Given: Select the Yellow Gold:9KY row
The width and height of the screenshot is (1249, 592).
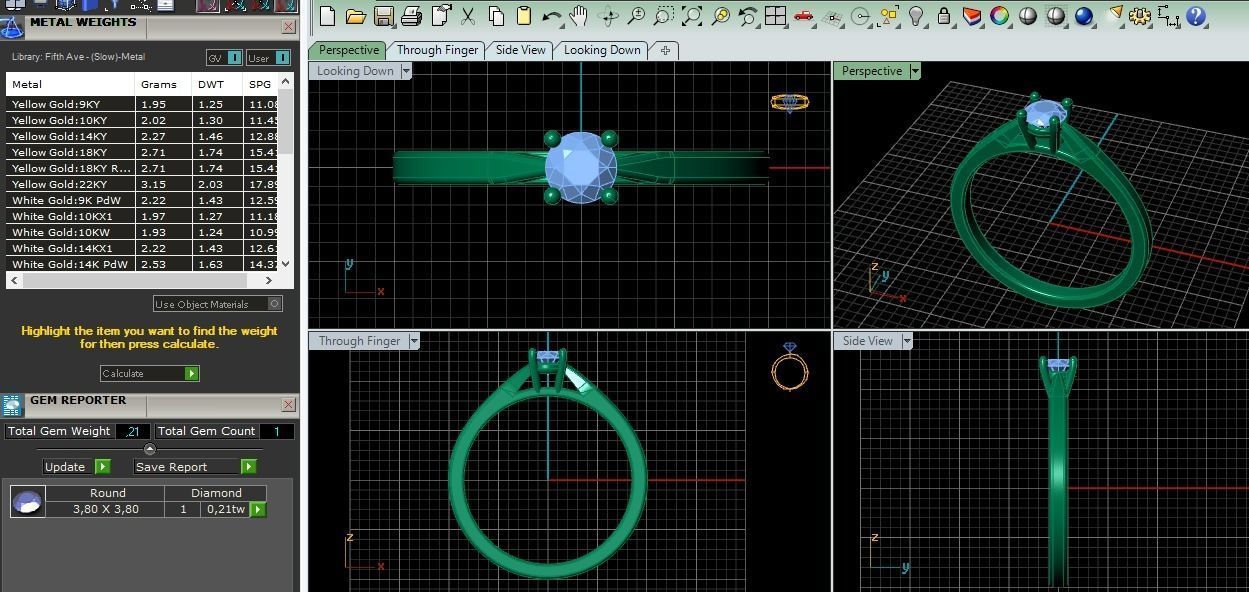Looking at the screenshot, I should 142,104.
